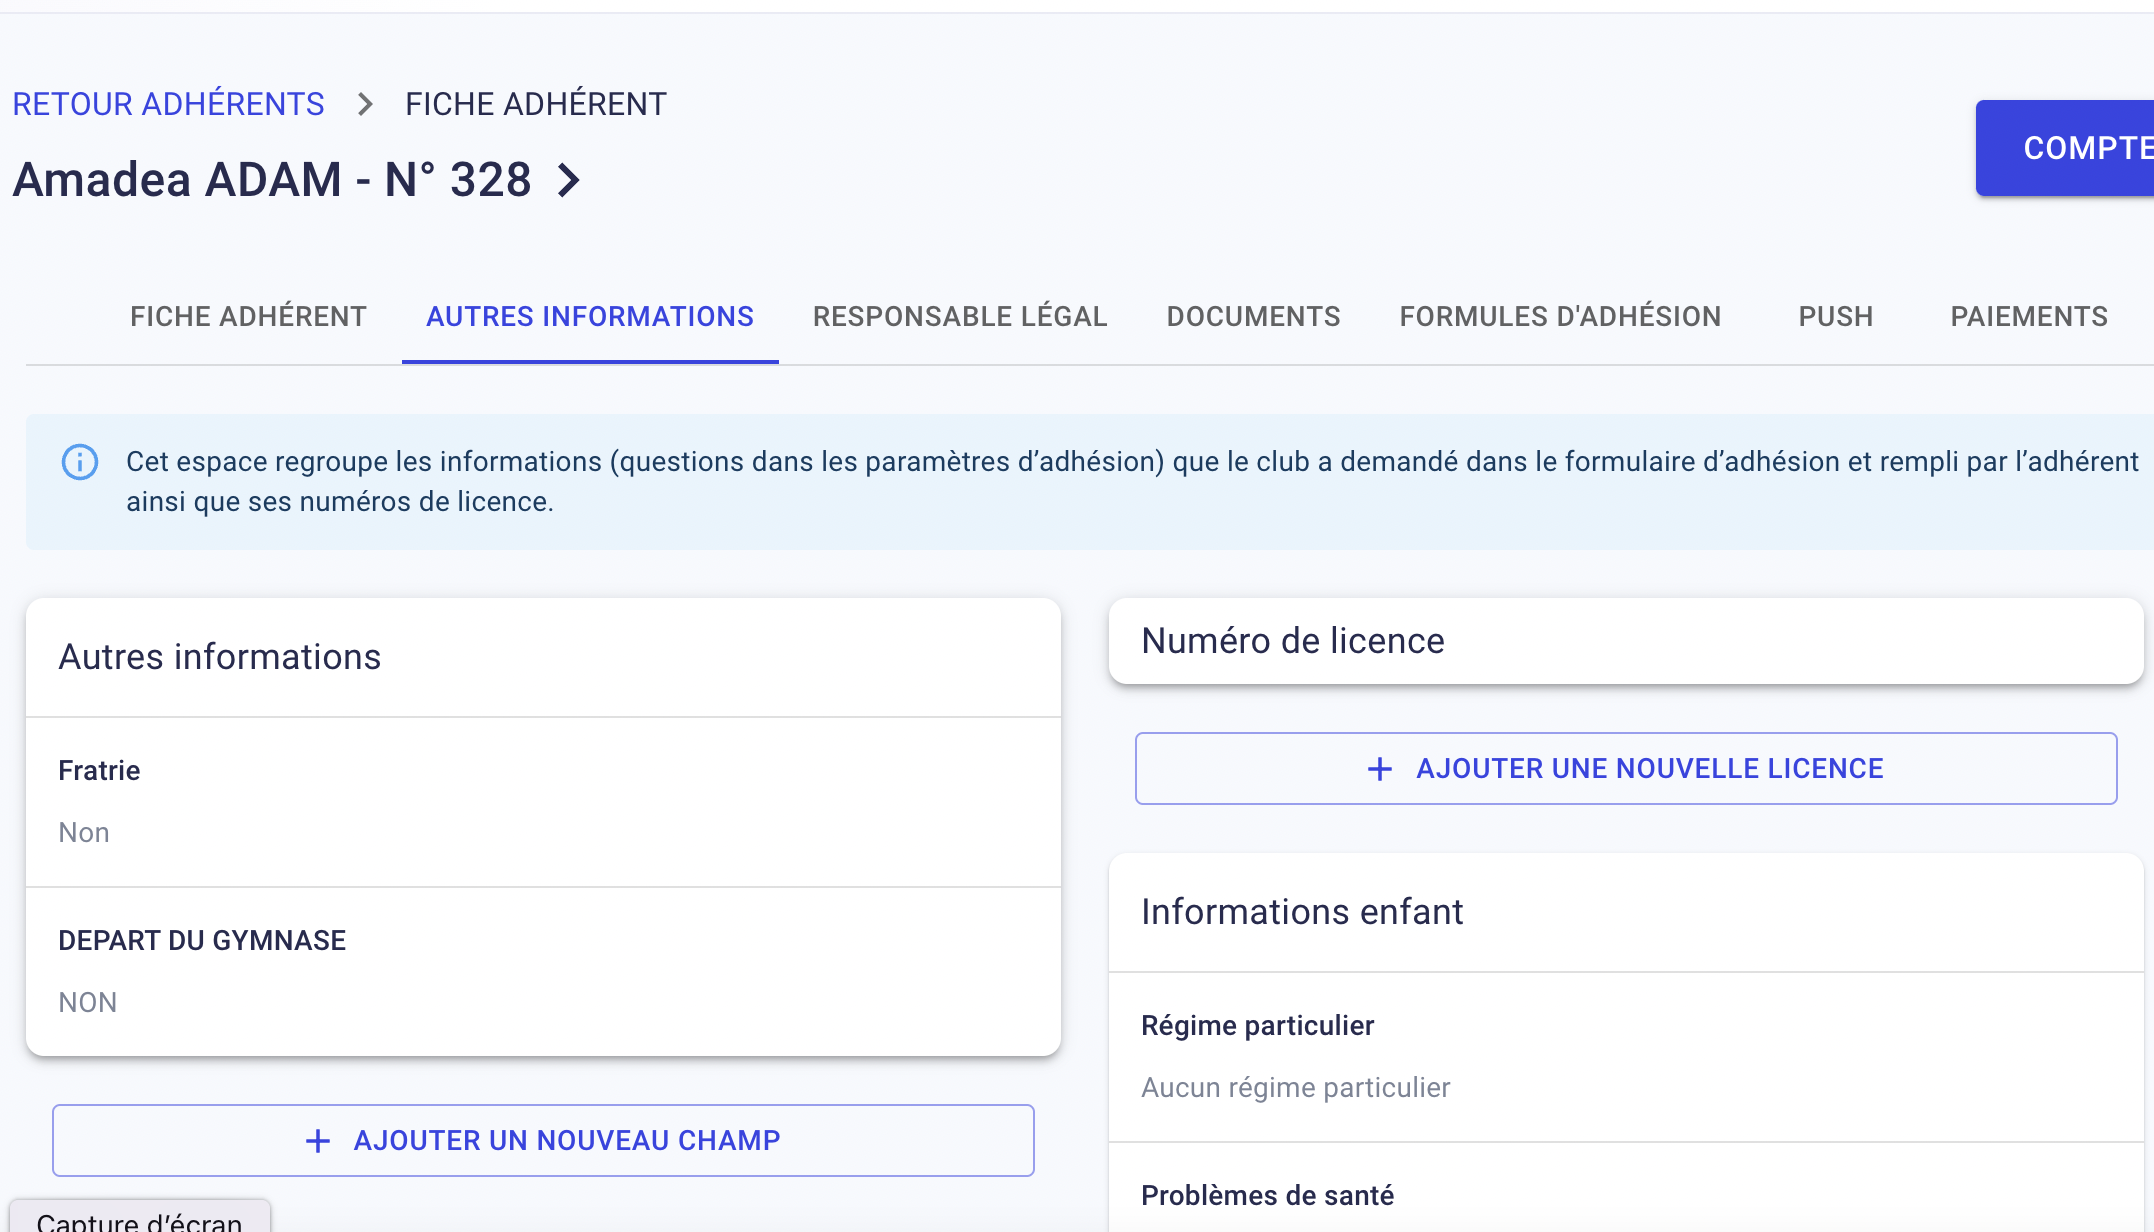
Task: Click FICHE ADHÉRENT breadcrumb text
Action: coord(536,104)
